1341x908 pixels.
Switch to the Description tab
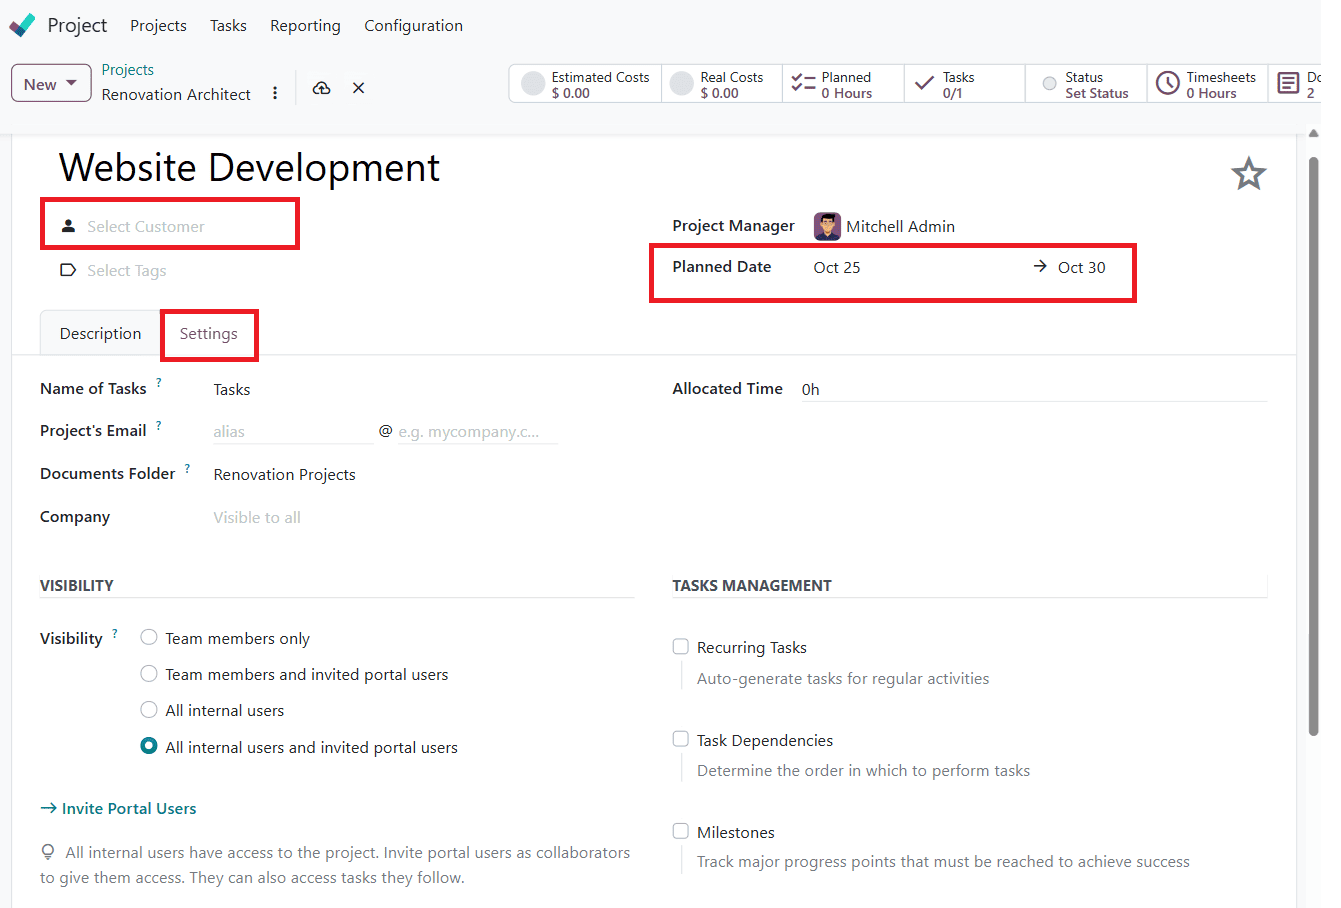tap(100, 333)
